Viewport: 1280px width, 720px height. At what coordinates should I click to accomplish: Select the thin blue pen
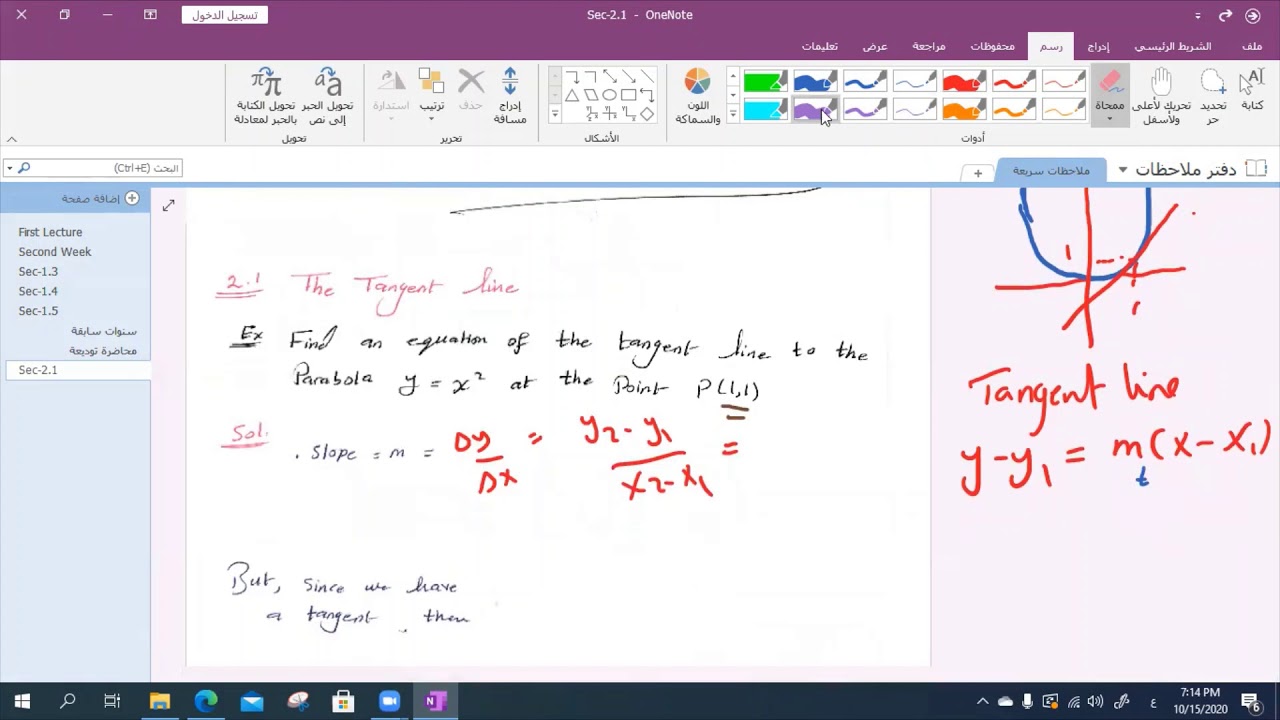tap(915, 81)
